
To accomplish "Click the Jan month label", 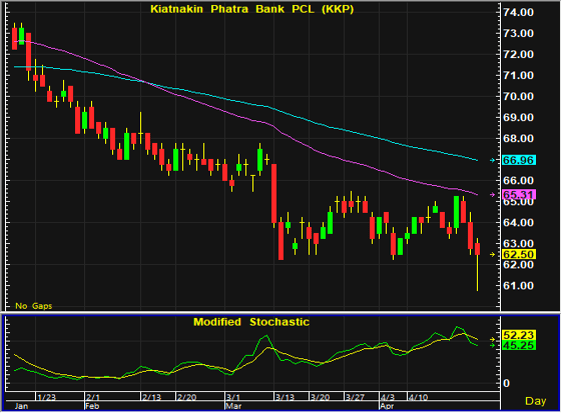I will click(22, 406).
